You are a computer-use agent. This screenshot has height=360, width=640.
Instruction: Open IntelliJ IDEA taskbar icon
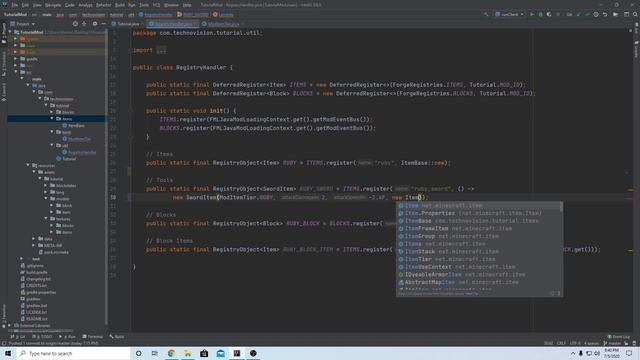click(237, 353)
